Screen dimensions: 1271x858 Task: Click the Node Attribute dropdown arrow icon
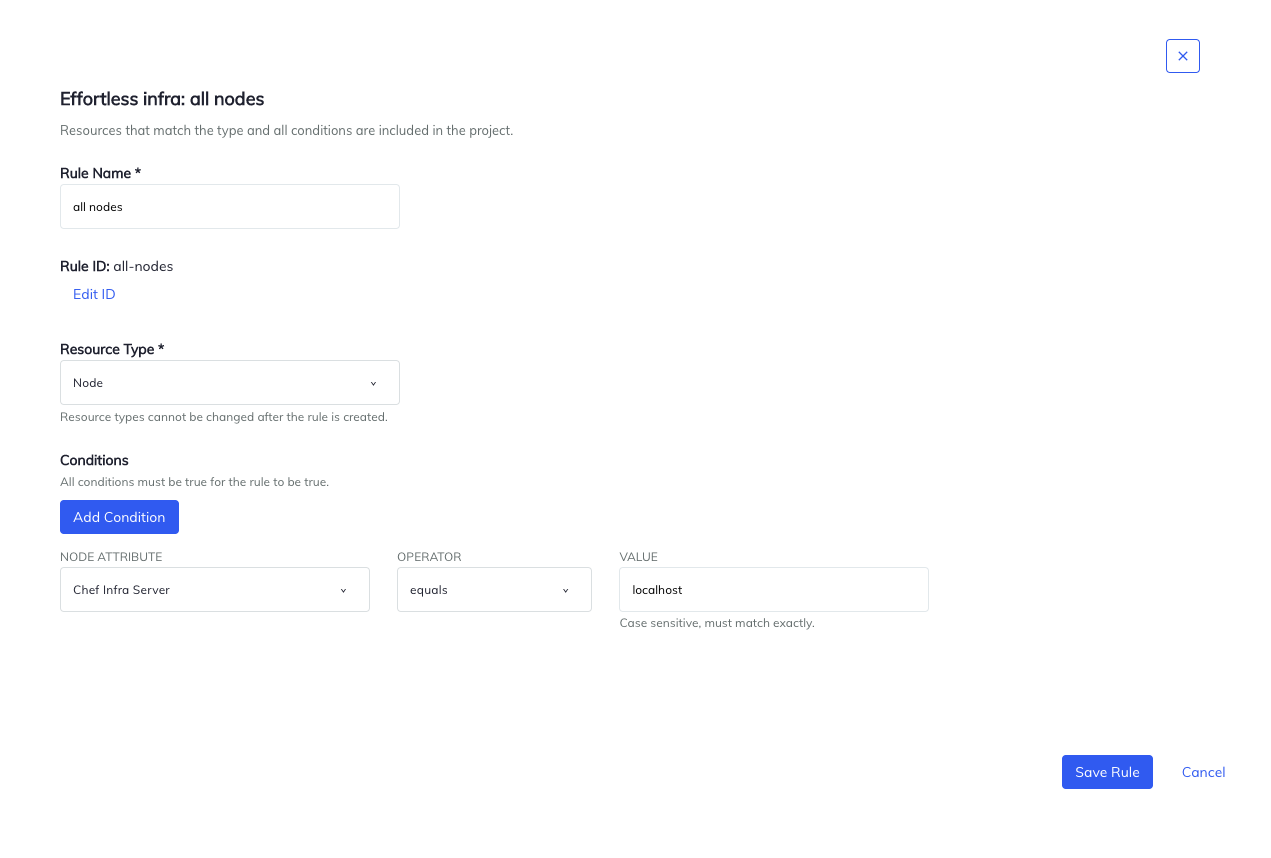tap(343, 589)
